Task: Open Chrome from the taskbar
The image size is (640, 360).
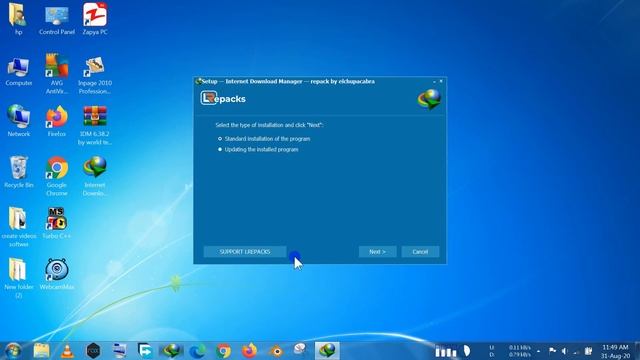Action: [x=223, y=351]
